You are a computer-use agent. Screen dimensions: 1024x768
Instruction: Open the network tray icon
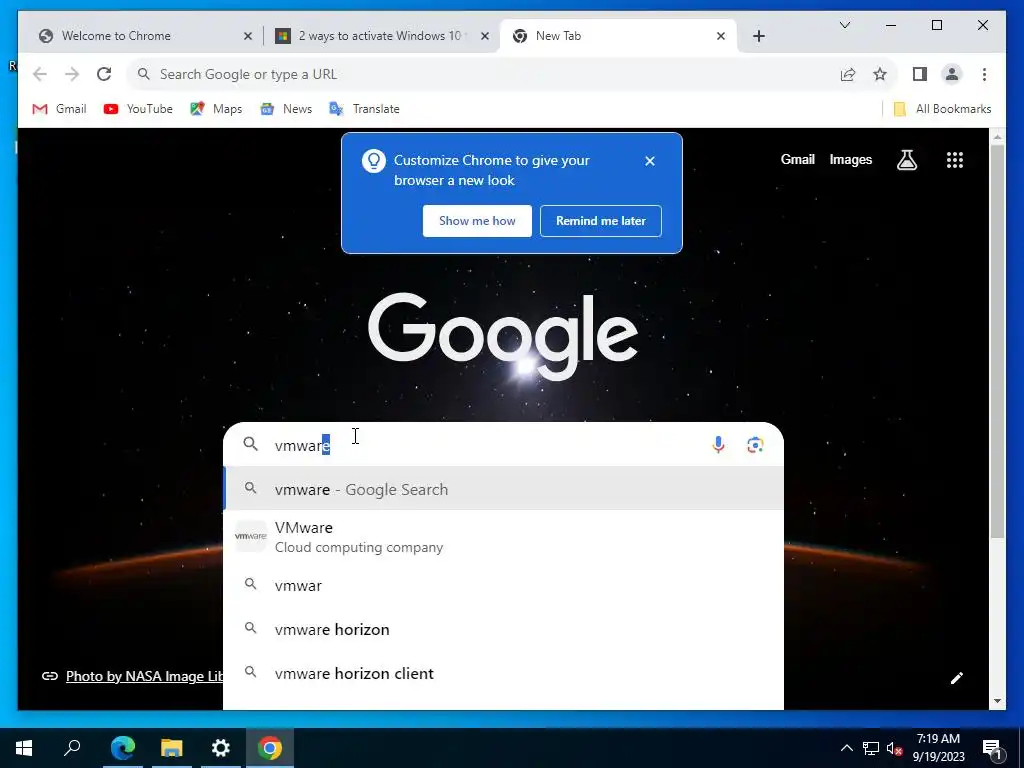click(x=871, y=748)
